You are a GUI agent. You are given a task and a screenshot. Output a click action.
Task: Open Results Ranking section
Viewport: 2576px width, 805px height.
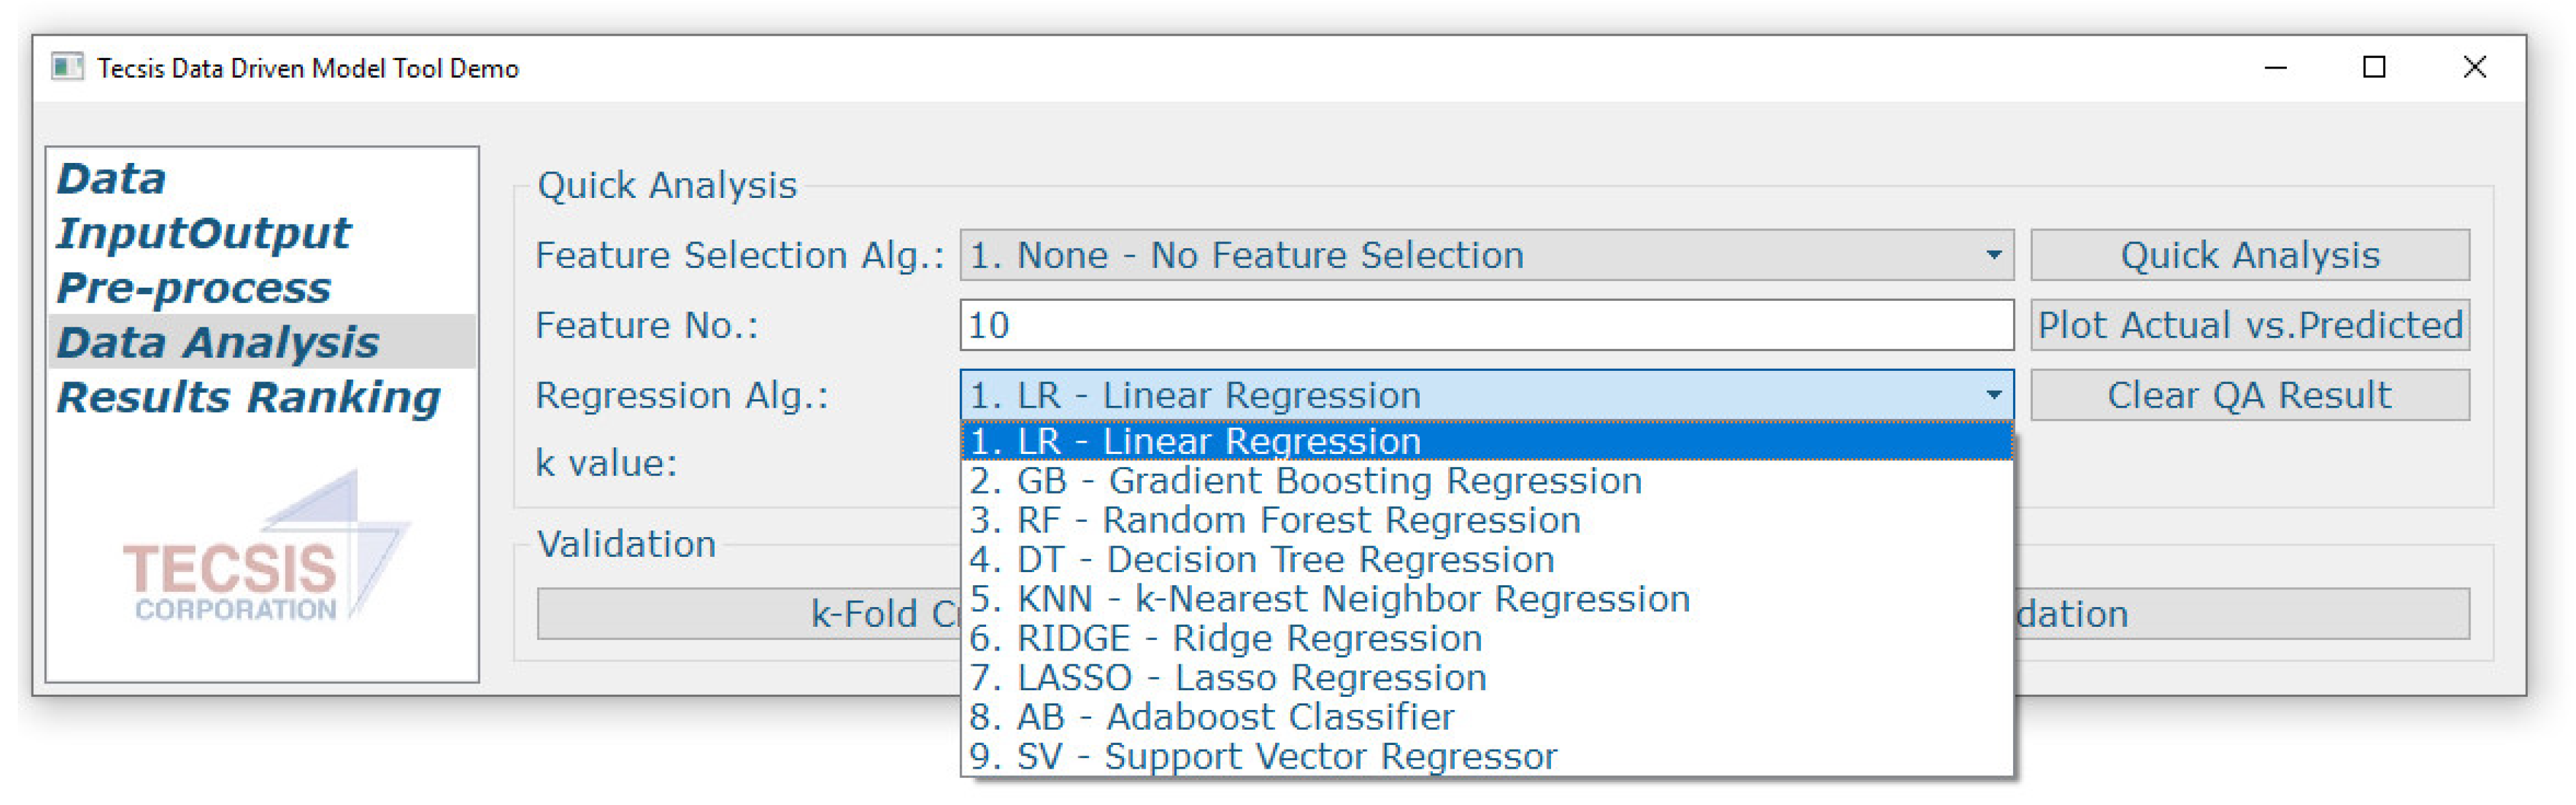point(249,397)
